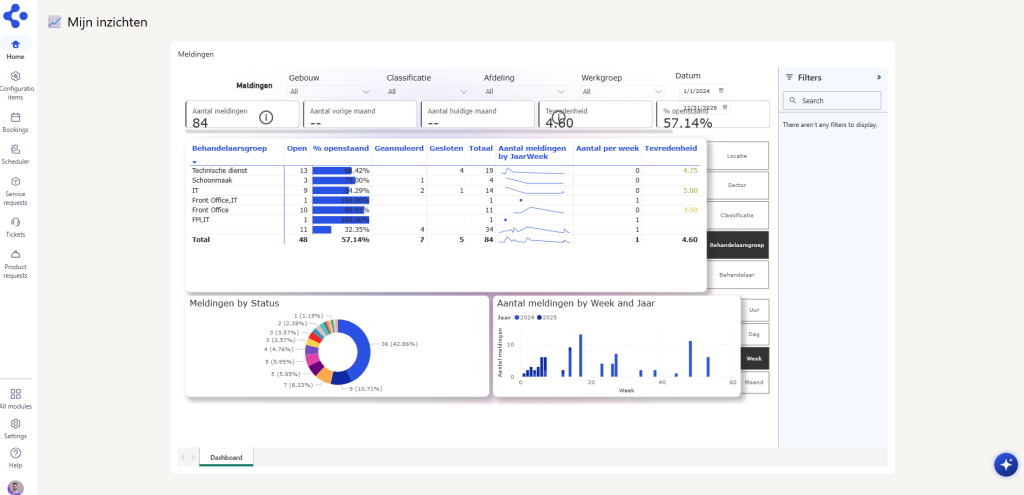The image size is (1024, 495).
Task: Click the AI assistant sparkle button
Action: (x=1004, y=464)
